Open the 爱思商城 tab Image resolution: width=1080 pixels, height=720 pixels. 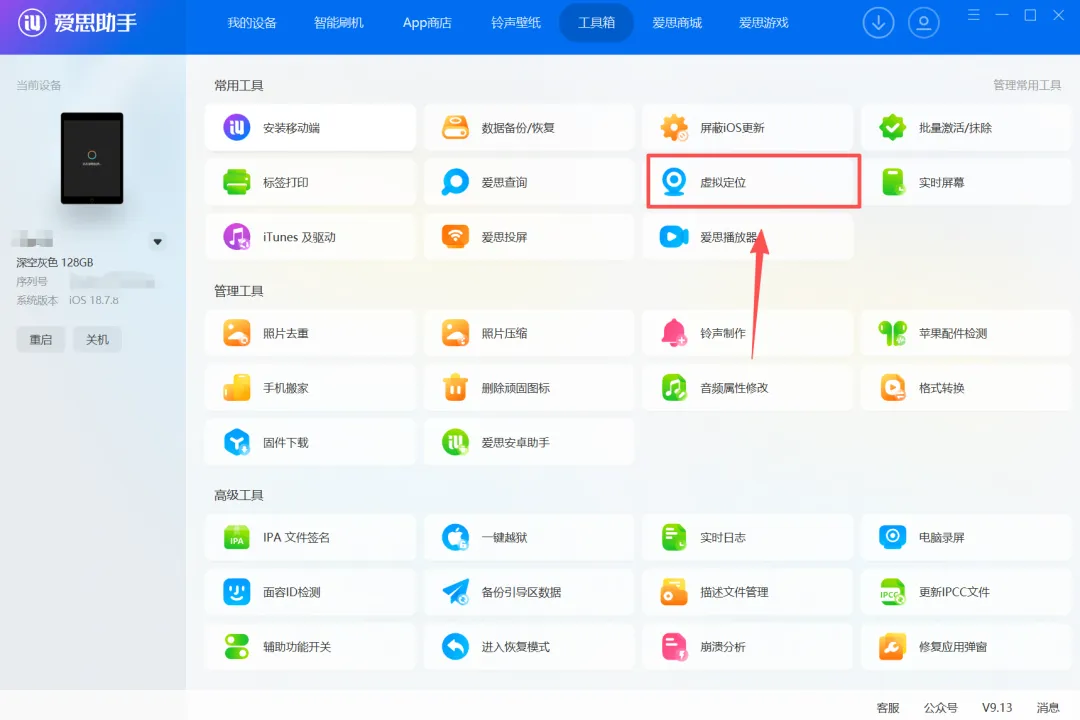677,23
